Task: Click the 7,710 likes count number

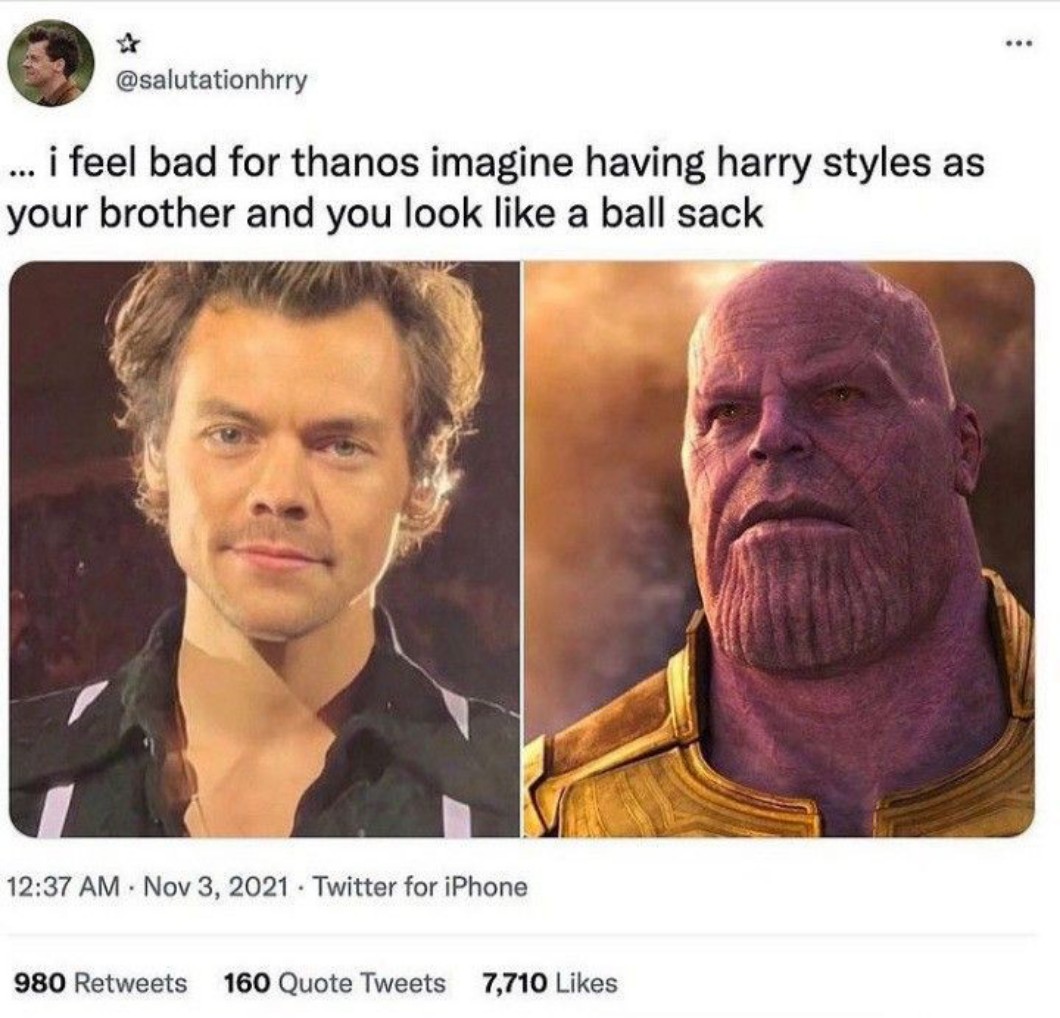Action: [513, 983]
